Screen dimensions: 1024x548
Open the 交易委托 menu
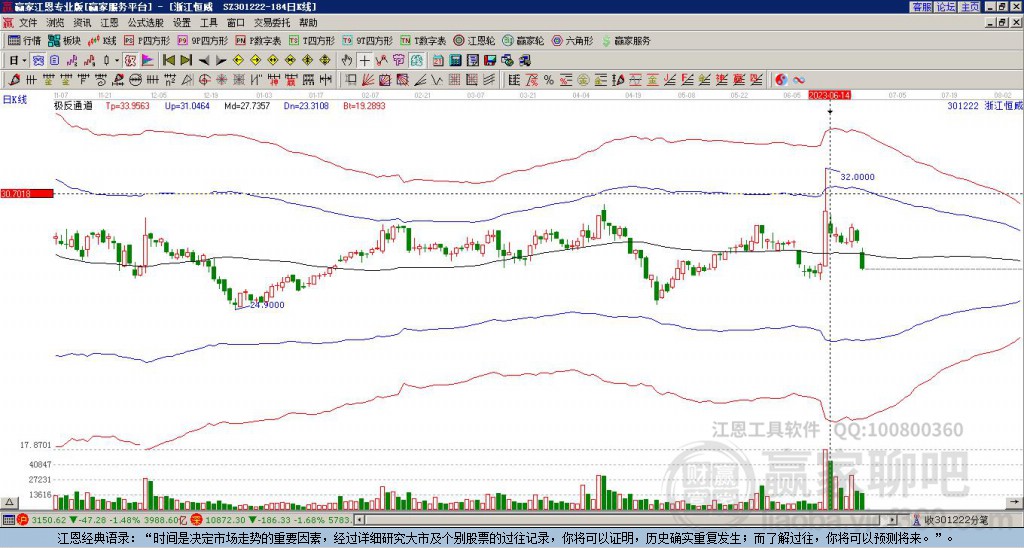pyautogui.click(x=272, y=23)
